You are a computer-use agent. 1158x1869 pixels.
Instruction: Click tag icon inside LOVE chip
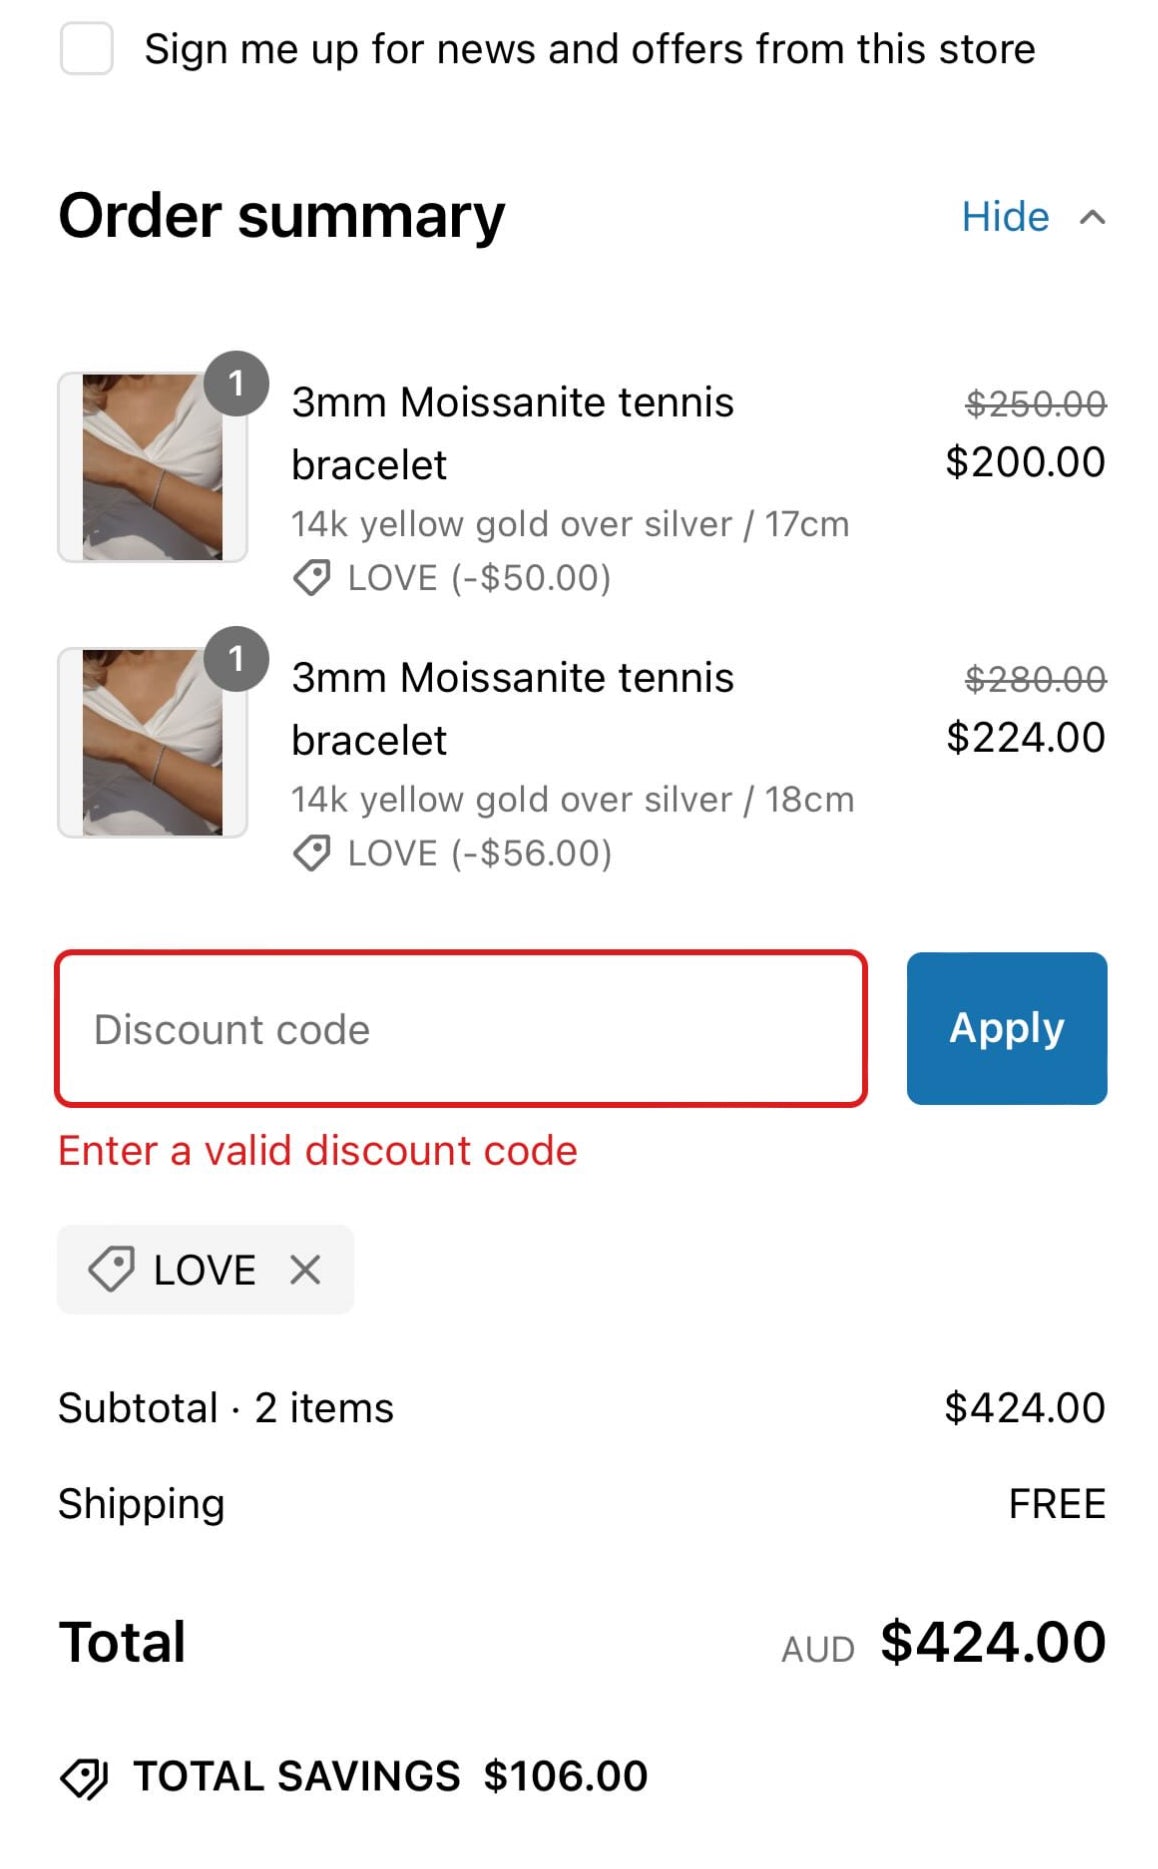pyautogui.click(x=111, y=1269)
